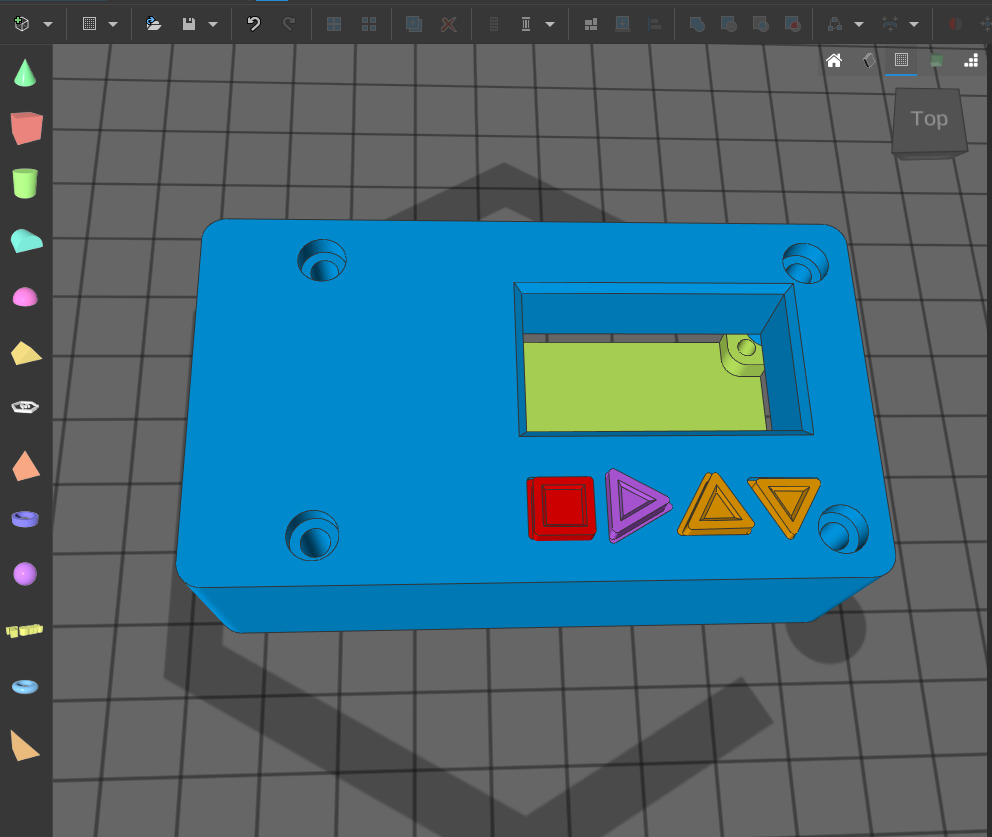
Task: Click the red X delete icon
Action: (449, 24)
